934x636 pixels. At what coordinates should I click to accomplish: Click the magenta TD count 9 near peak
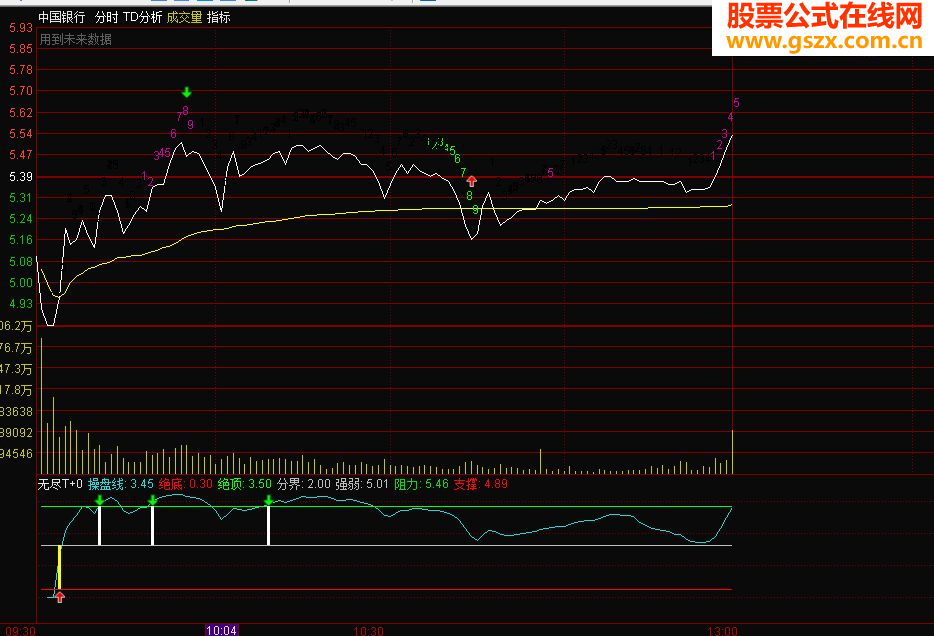coord(191,124)
